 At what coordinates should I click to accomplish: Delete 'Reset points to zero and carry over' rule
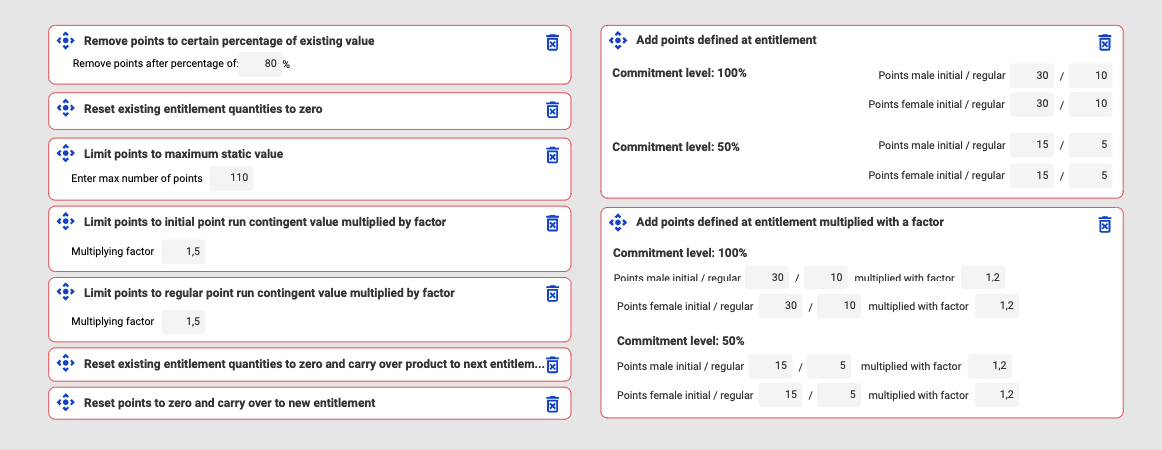click(552, 404)
